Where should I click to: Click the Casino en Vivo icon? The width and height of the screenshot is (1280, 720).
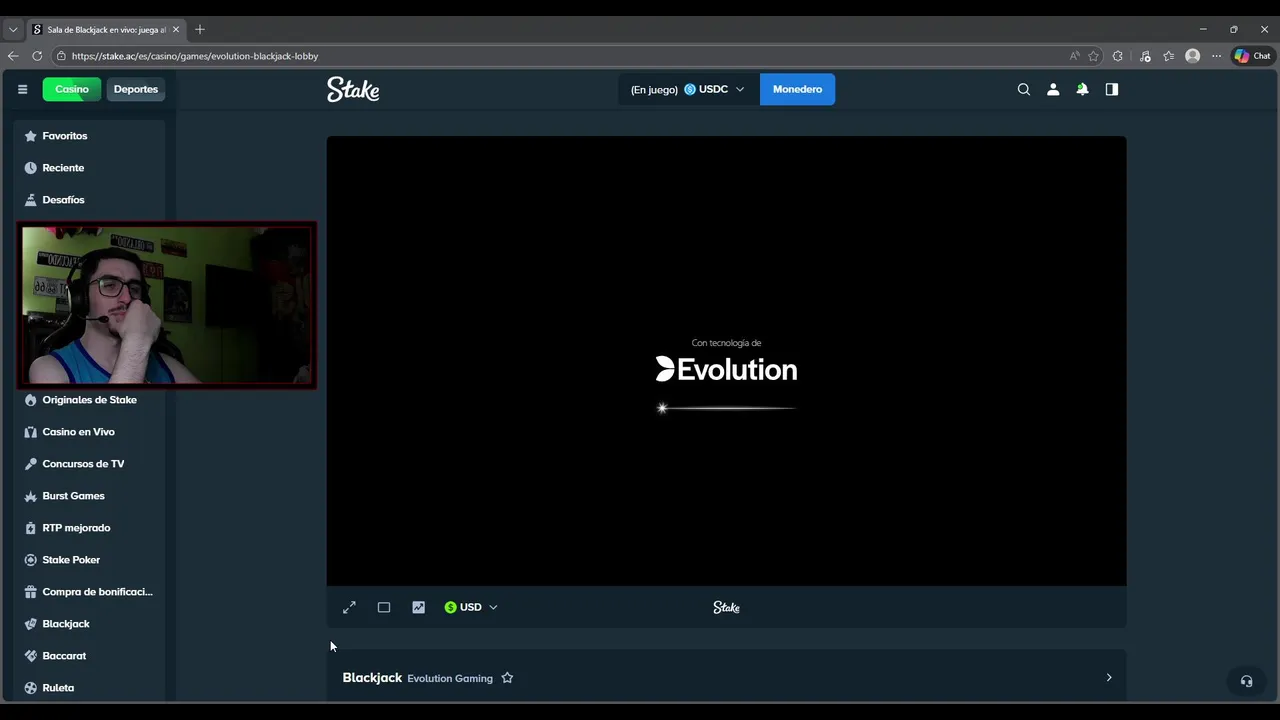30,432
